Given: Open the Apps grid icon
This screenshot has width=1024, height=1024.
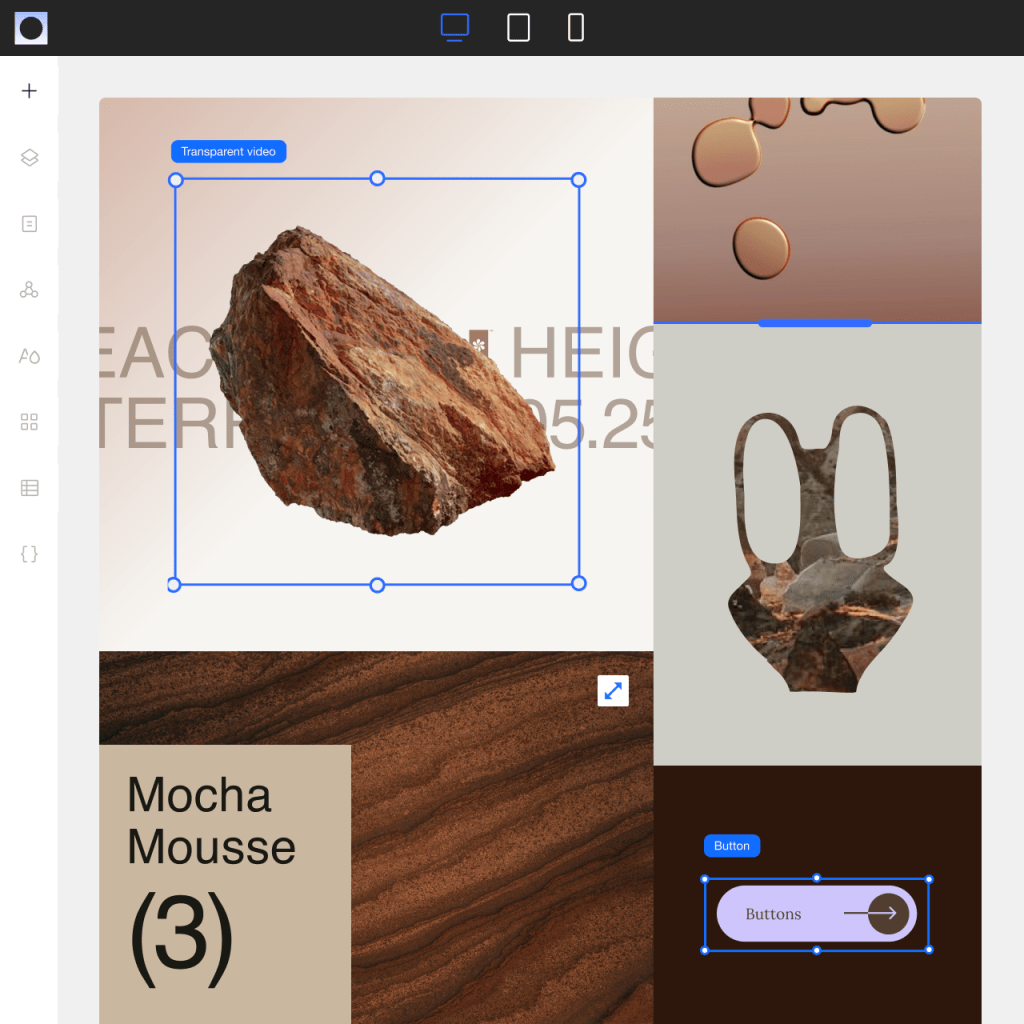Looking at the screenshot, I should [29, 421].
